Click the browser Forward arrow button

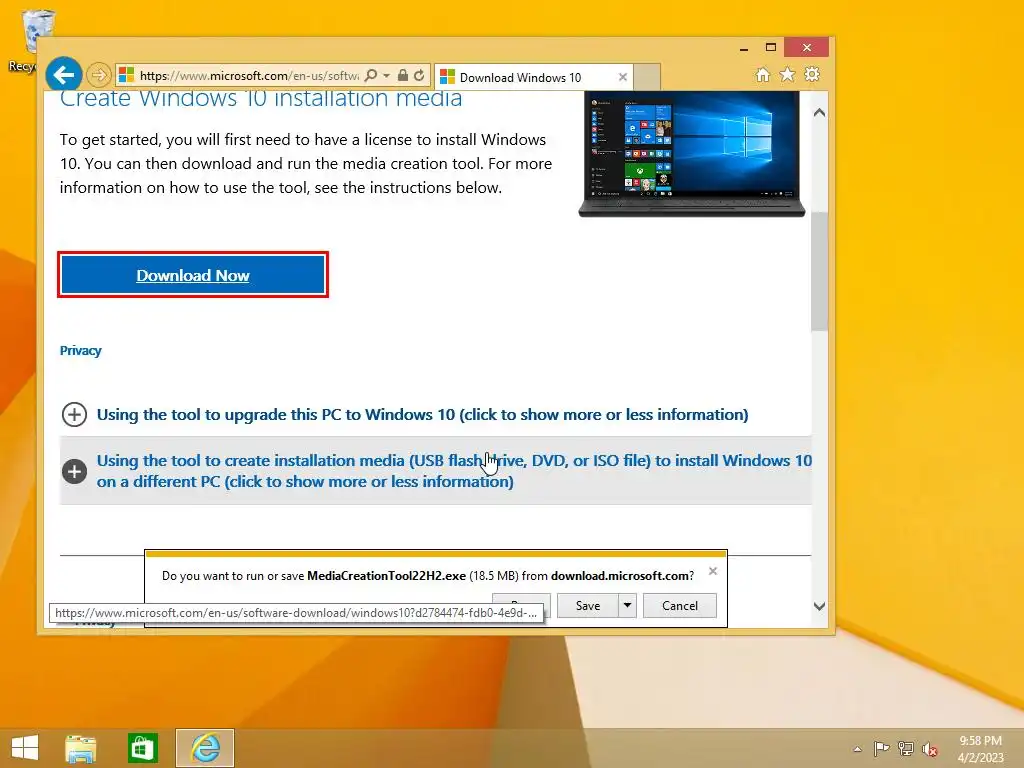point(99,75)
